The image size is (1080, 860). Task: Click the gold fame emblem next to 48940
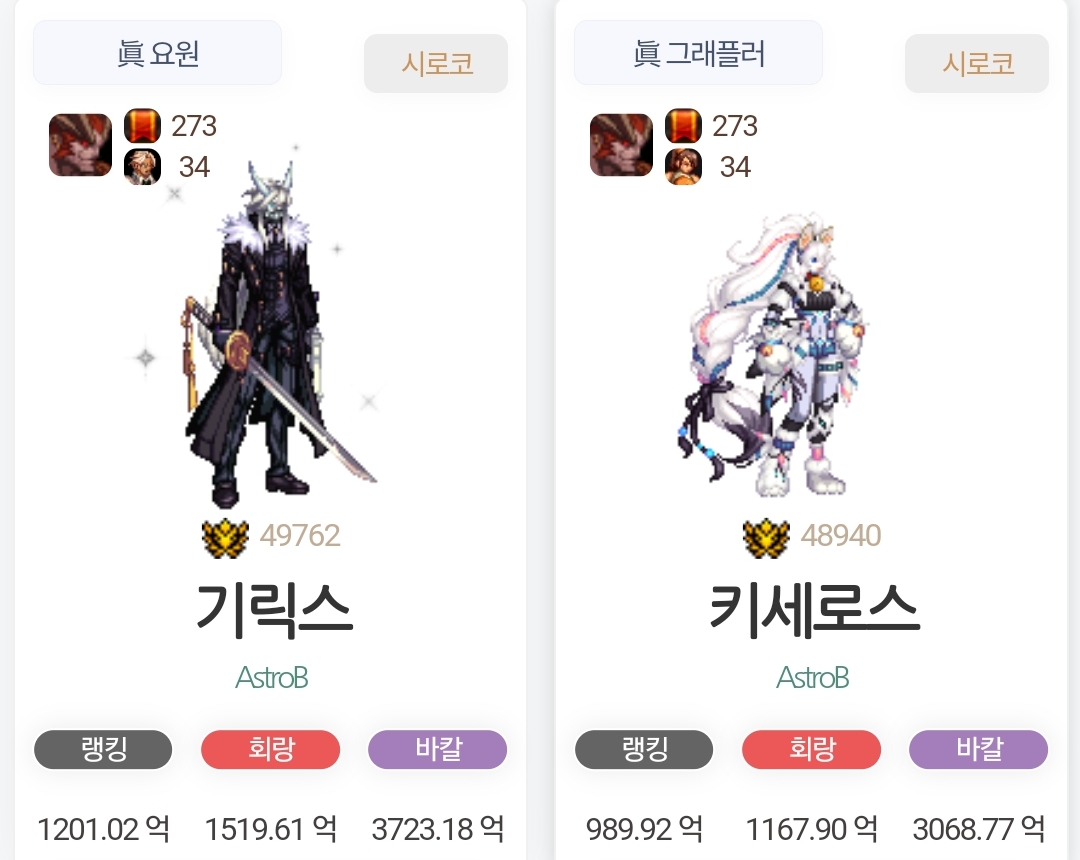pos(765,537)
